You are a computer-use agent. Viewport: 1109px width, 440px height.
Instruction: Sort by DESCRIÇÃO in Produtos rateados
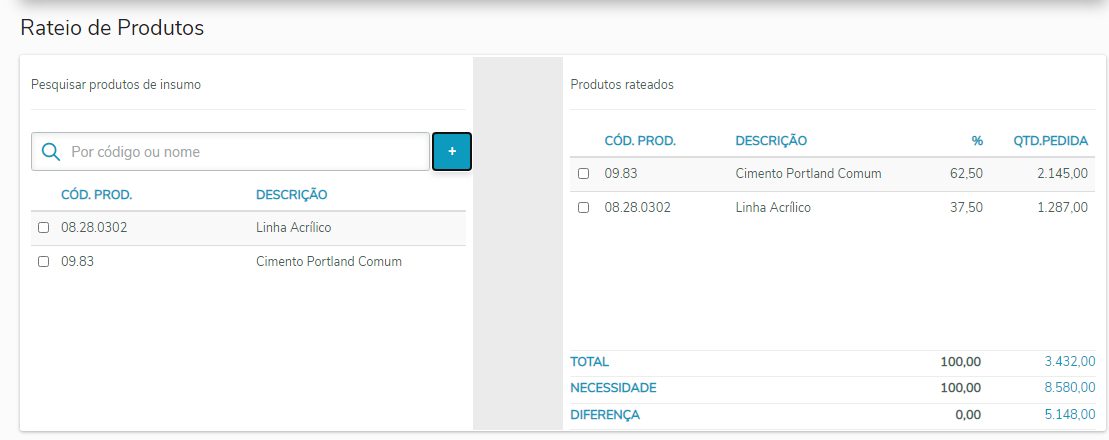click(x=771, y=141)
